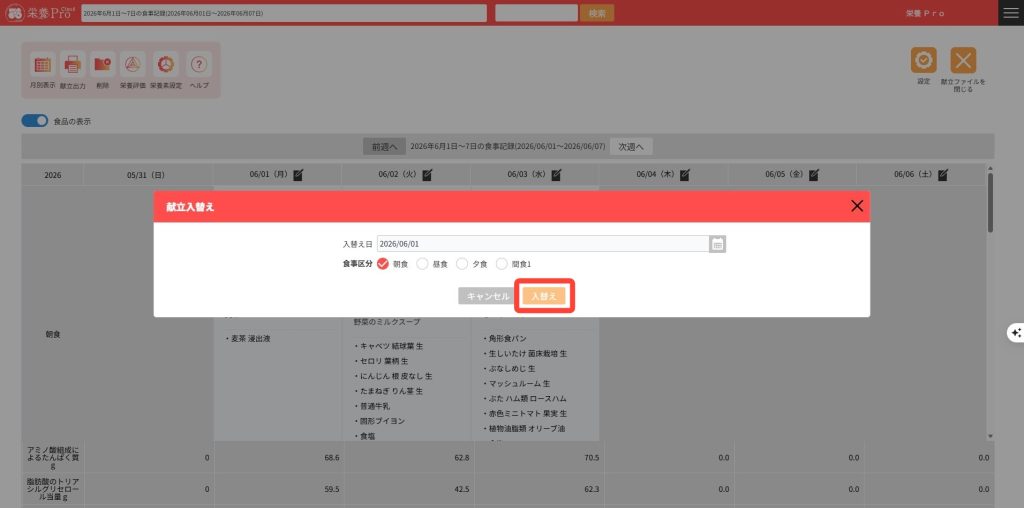Click 献立ファイルを閉じる X icon

click(x=963, y=61)
